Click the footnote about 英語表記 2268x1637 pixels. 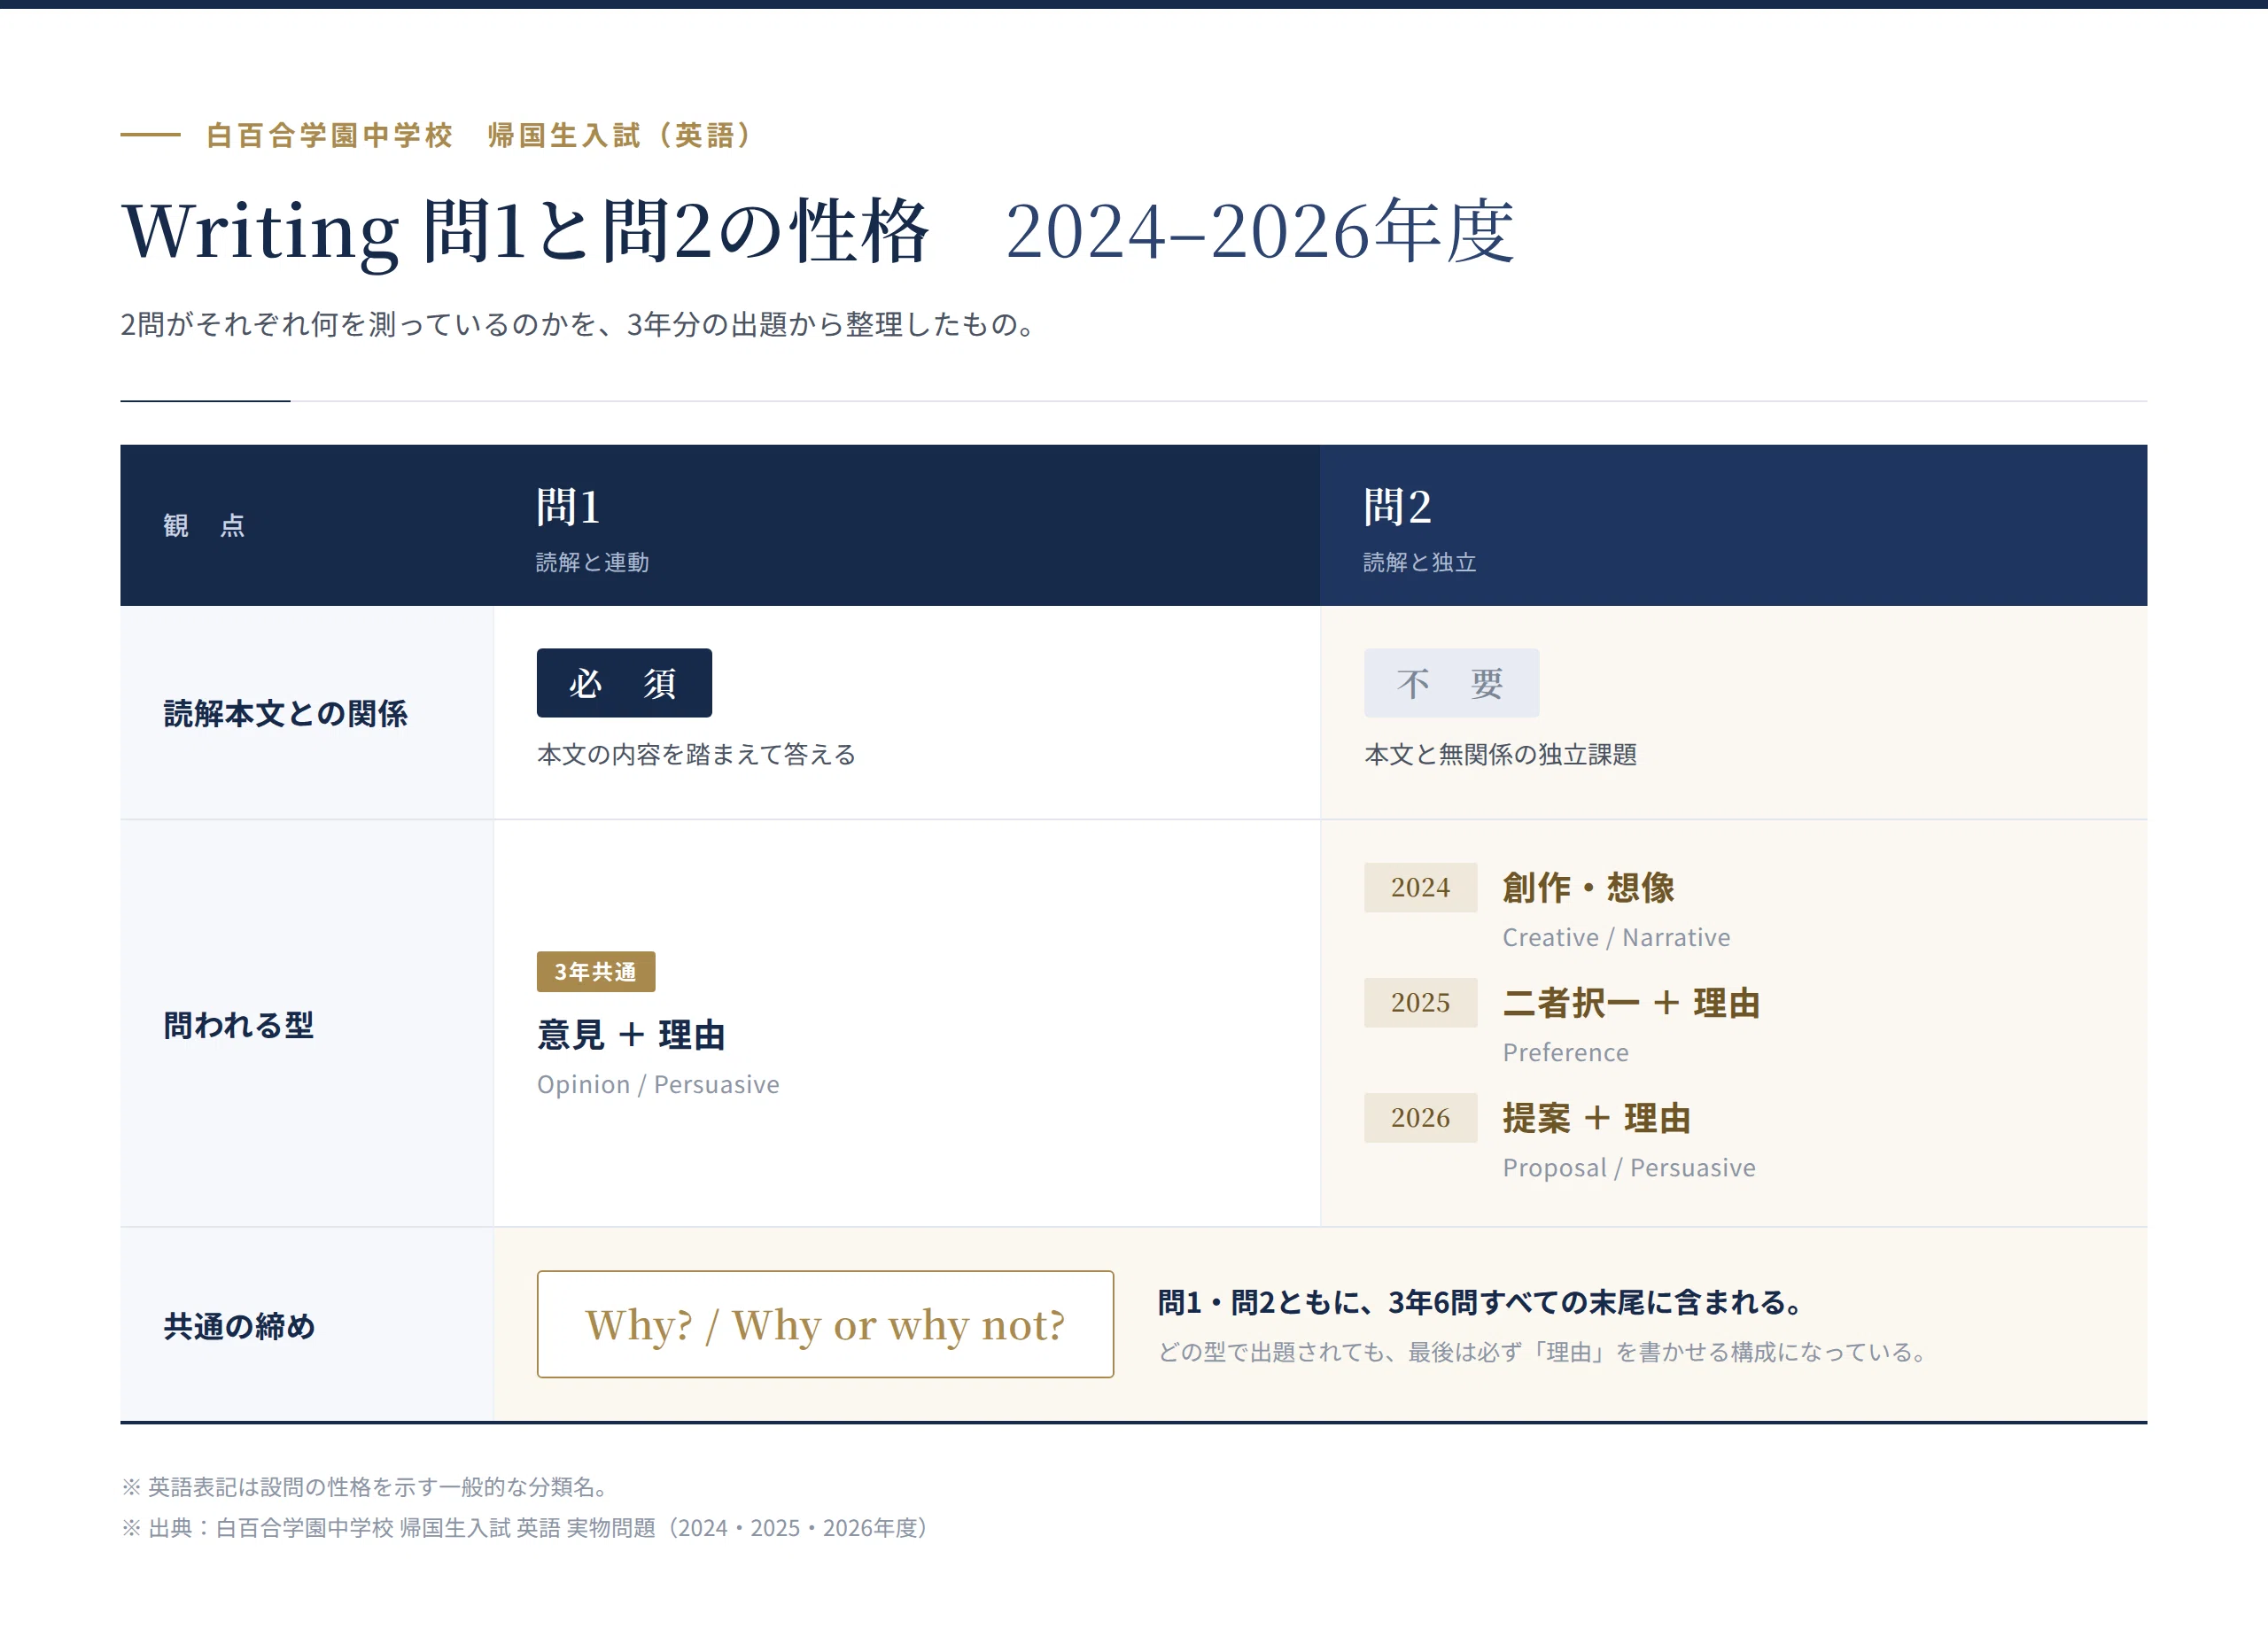(365, 1486)
